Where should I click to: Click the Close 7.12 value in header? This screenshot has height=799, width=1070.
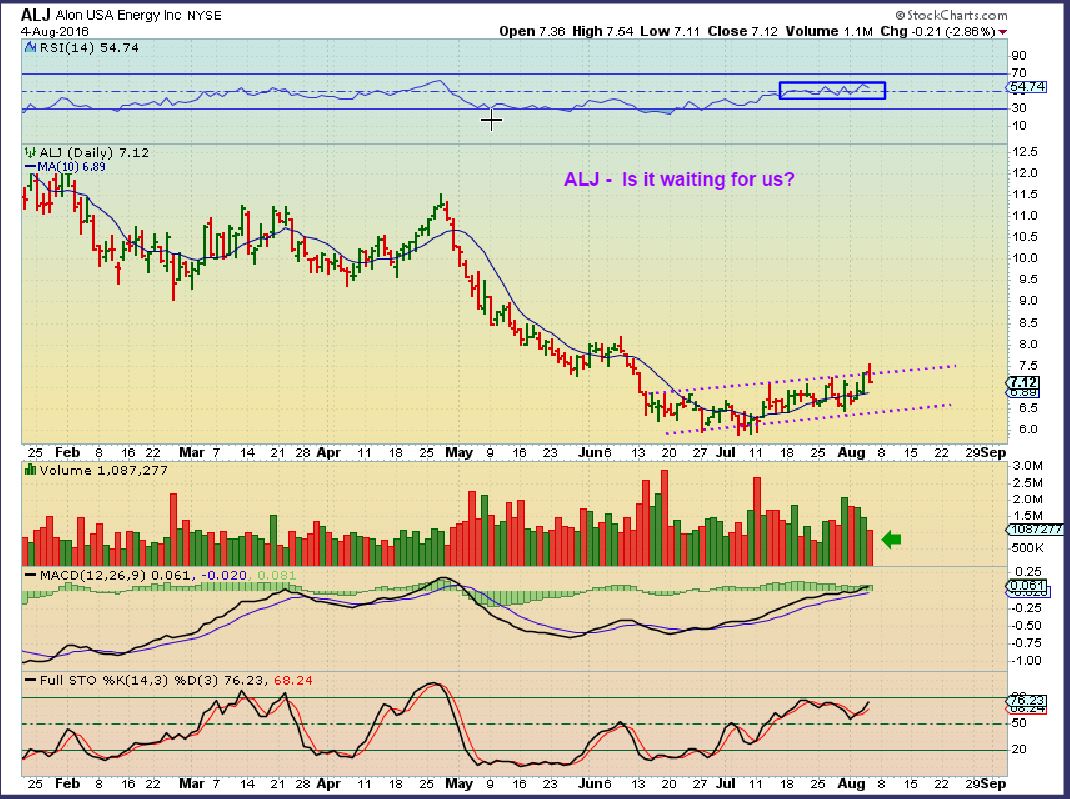[x=742, y=31]
